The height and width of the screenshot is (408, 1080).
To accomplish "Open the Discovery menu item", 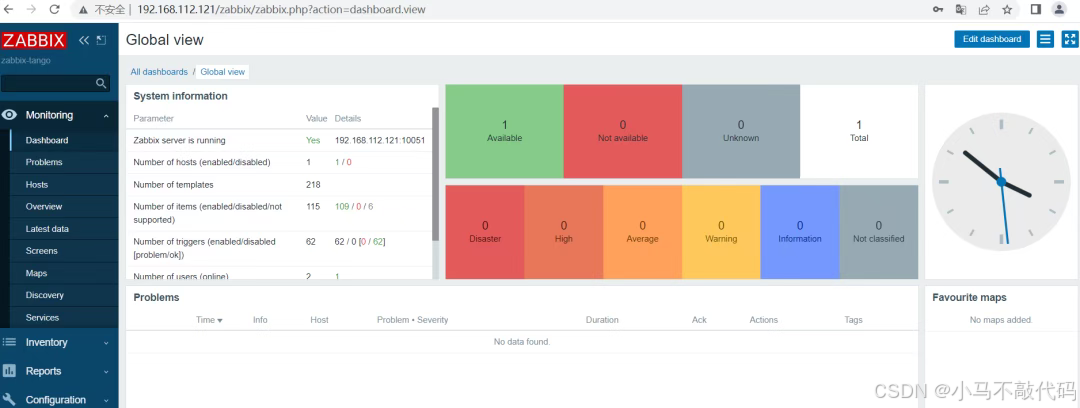I will pyautogui.click(x=45, y=295).
